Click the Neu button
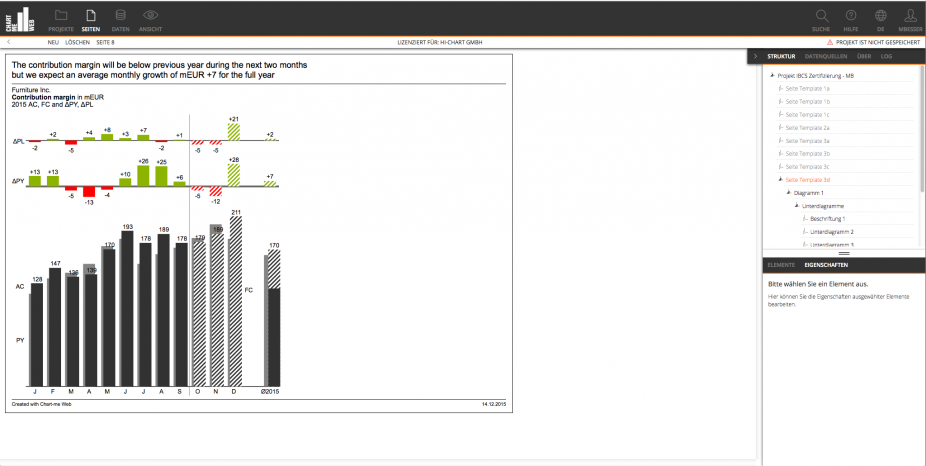 [53, 42]
